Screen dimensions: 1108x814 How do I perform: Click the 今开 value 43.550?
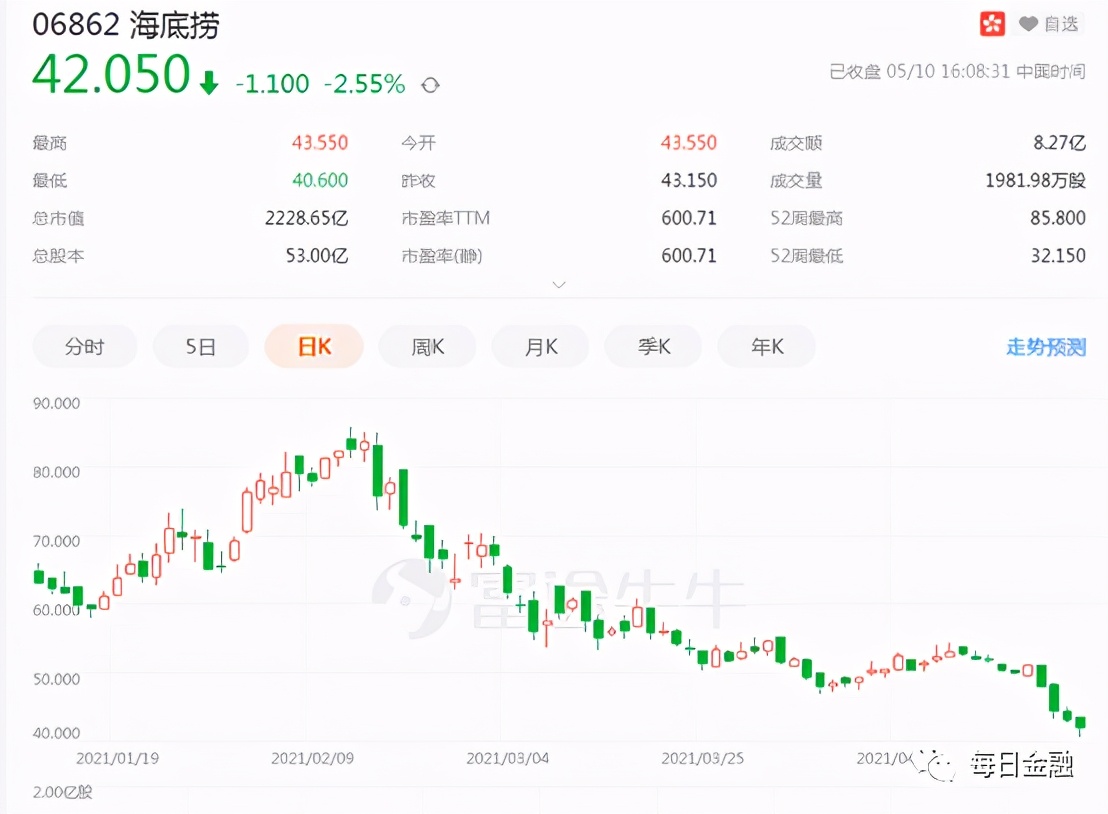(x=689, y=143)
